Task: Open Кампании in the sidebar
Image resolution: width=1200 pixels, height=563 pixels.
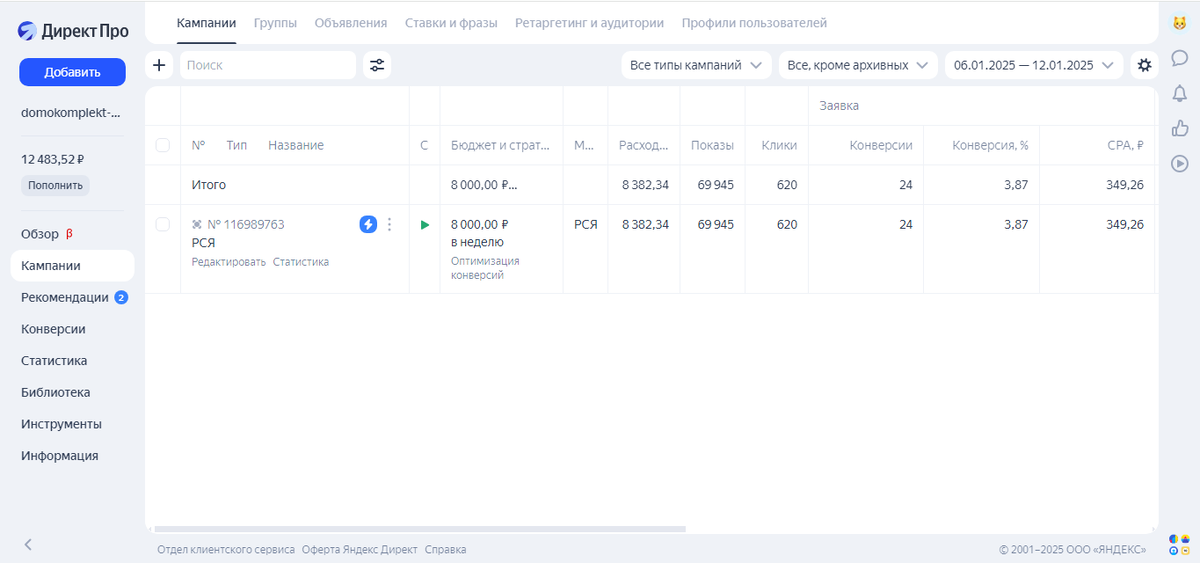Action: tap(72, 266)
